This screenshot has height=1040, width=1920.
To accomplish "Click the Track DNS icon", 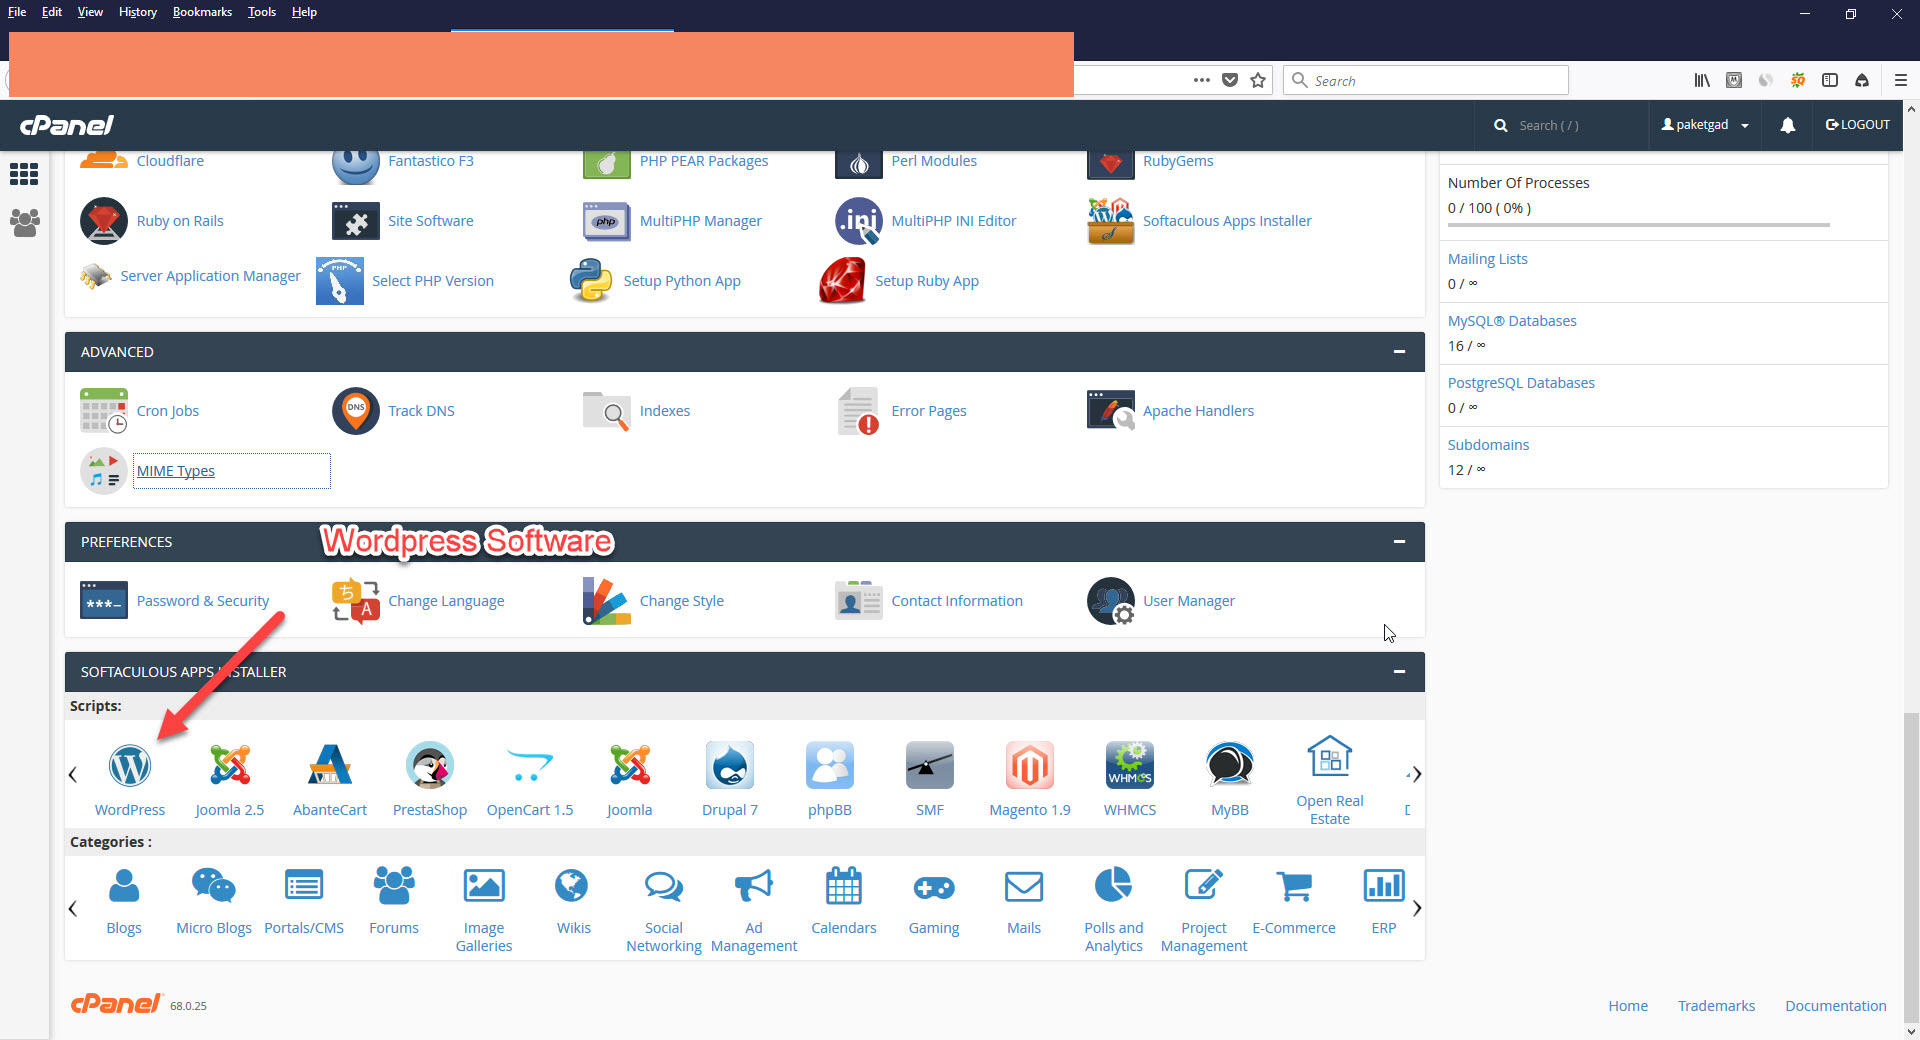I will pyautogui.click(x=355, y=411).
